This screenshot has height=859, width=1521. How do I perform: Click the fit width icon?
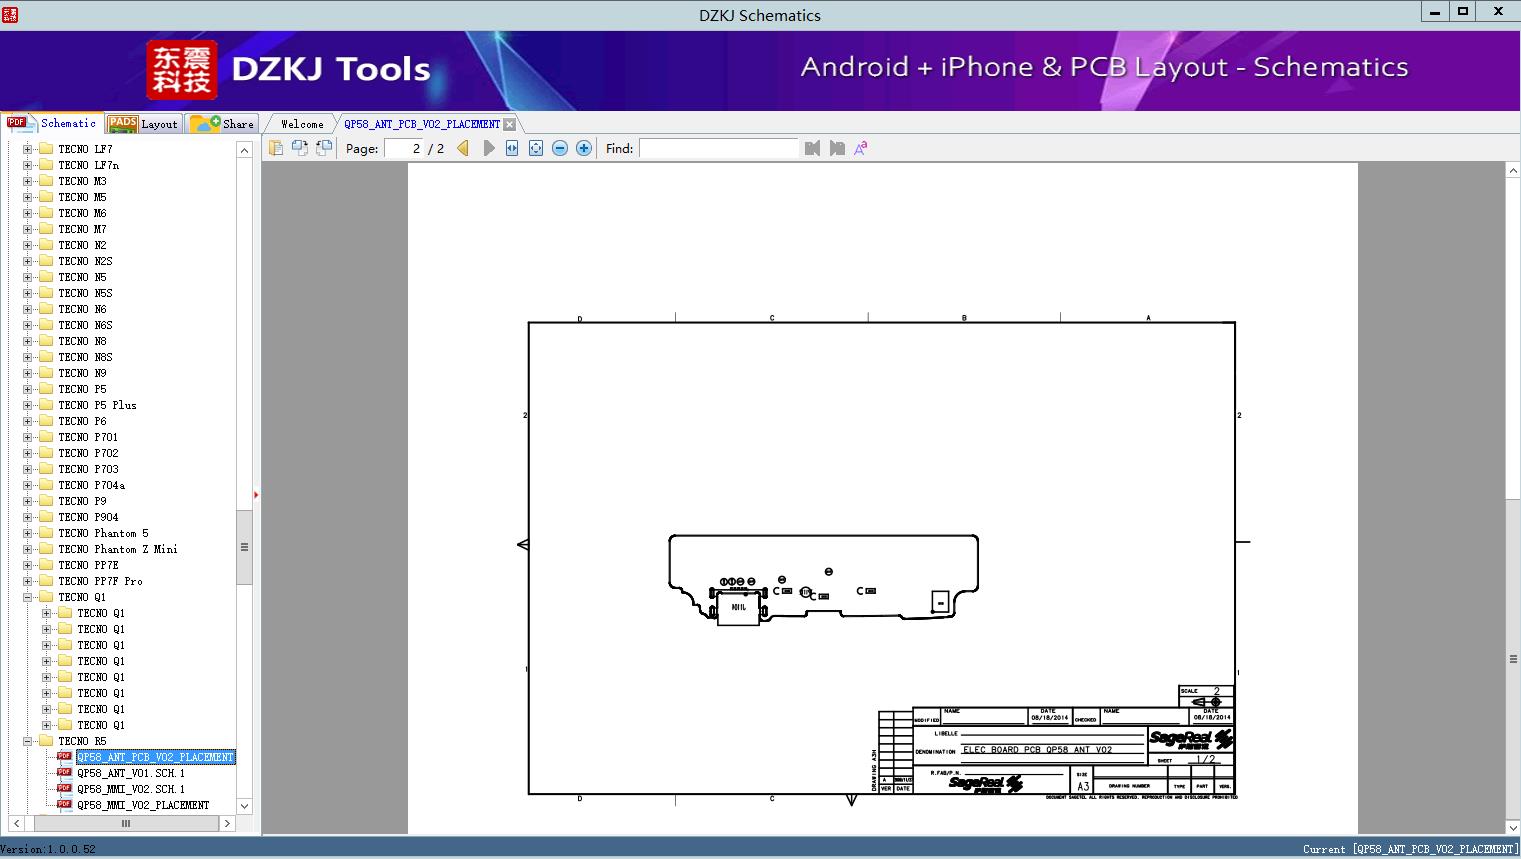[512, 148]
